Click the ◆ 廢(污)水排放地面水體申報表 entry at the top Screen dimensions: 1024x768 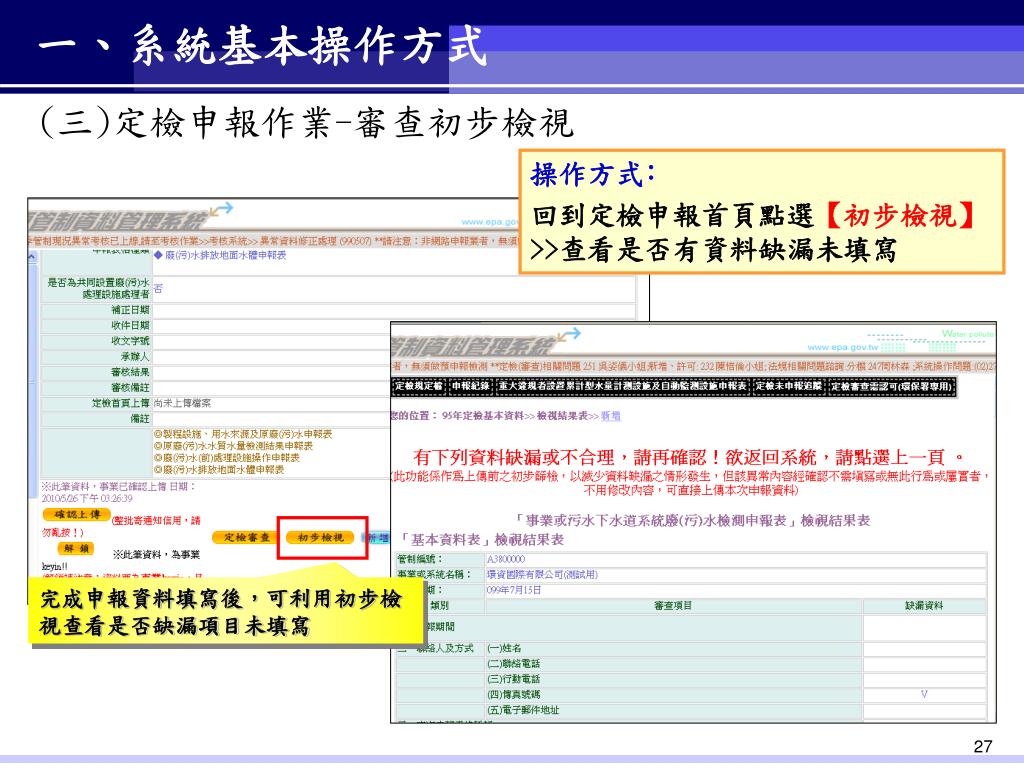pyautogui.click(x=220, y=255)
